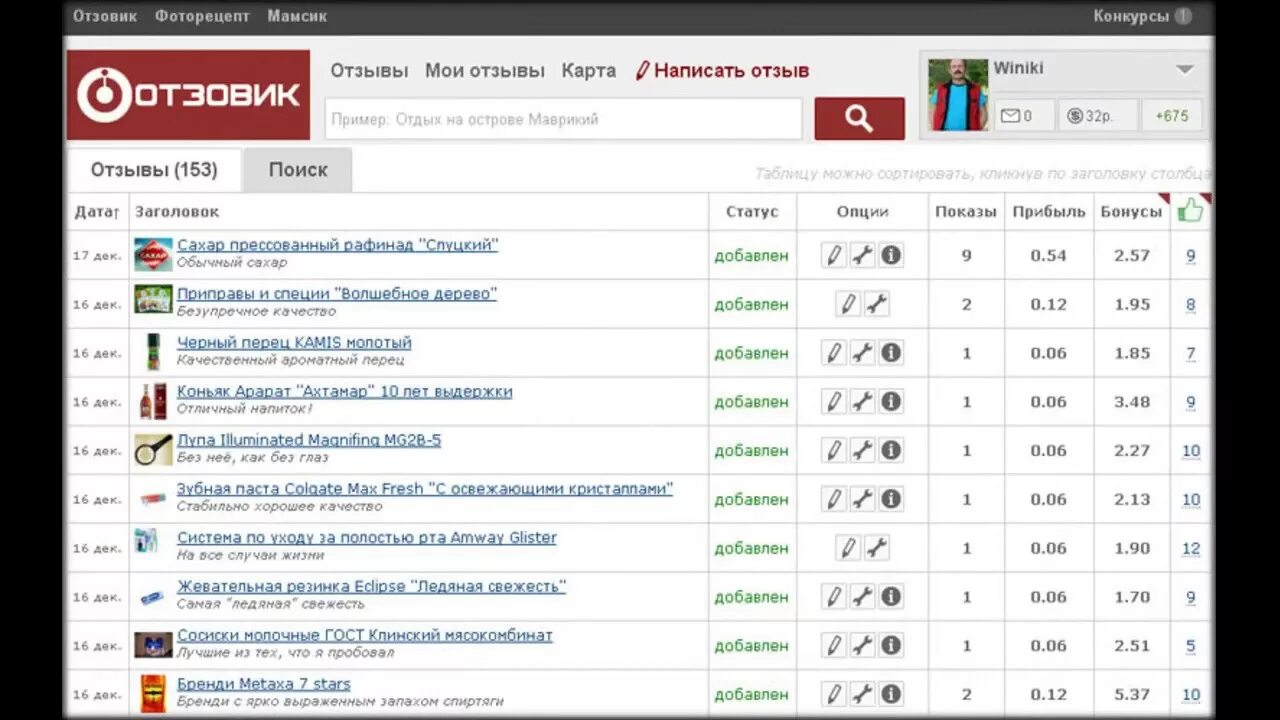Click in the search input field

(x=564, y=119)
